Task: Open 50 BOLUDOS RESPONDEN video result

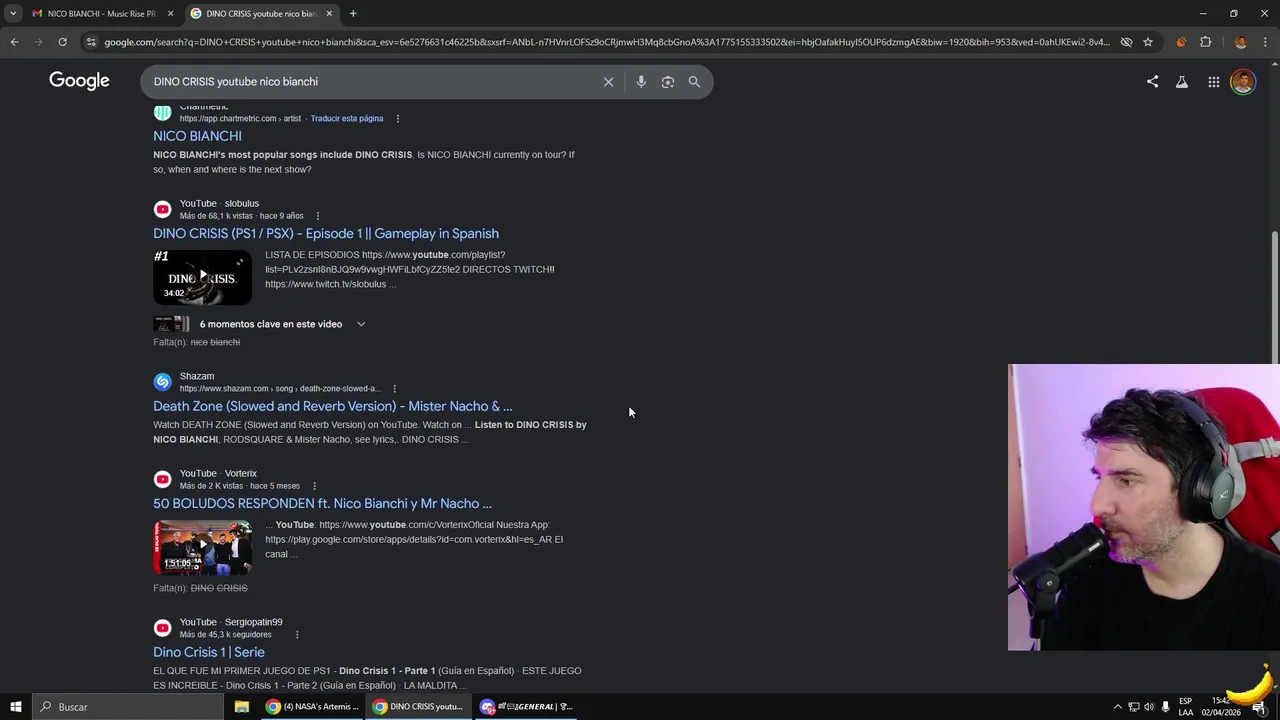Action: coord(322,503)
